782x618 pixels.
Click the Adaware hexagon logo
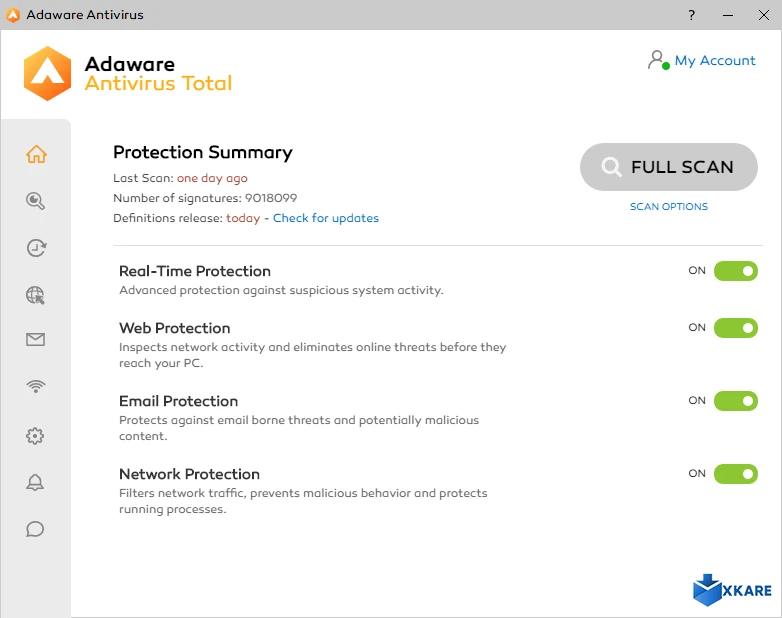pyautogui.click(x=47, y=73)
